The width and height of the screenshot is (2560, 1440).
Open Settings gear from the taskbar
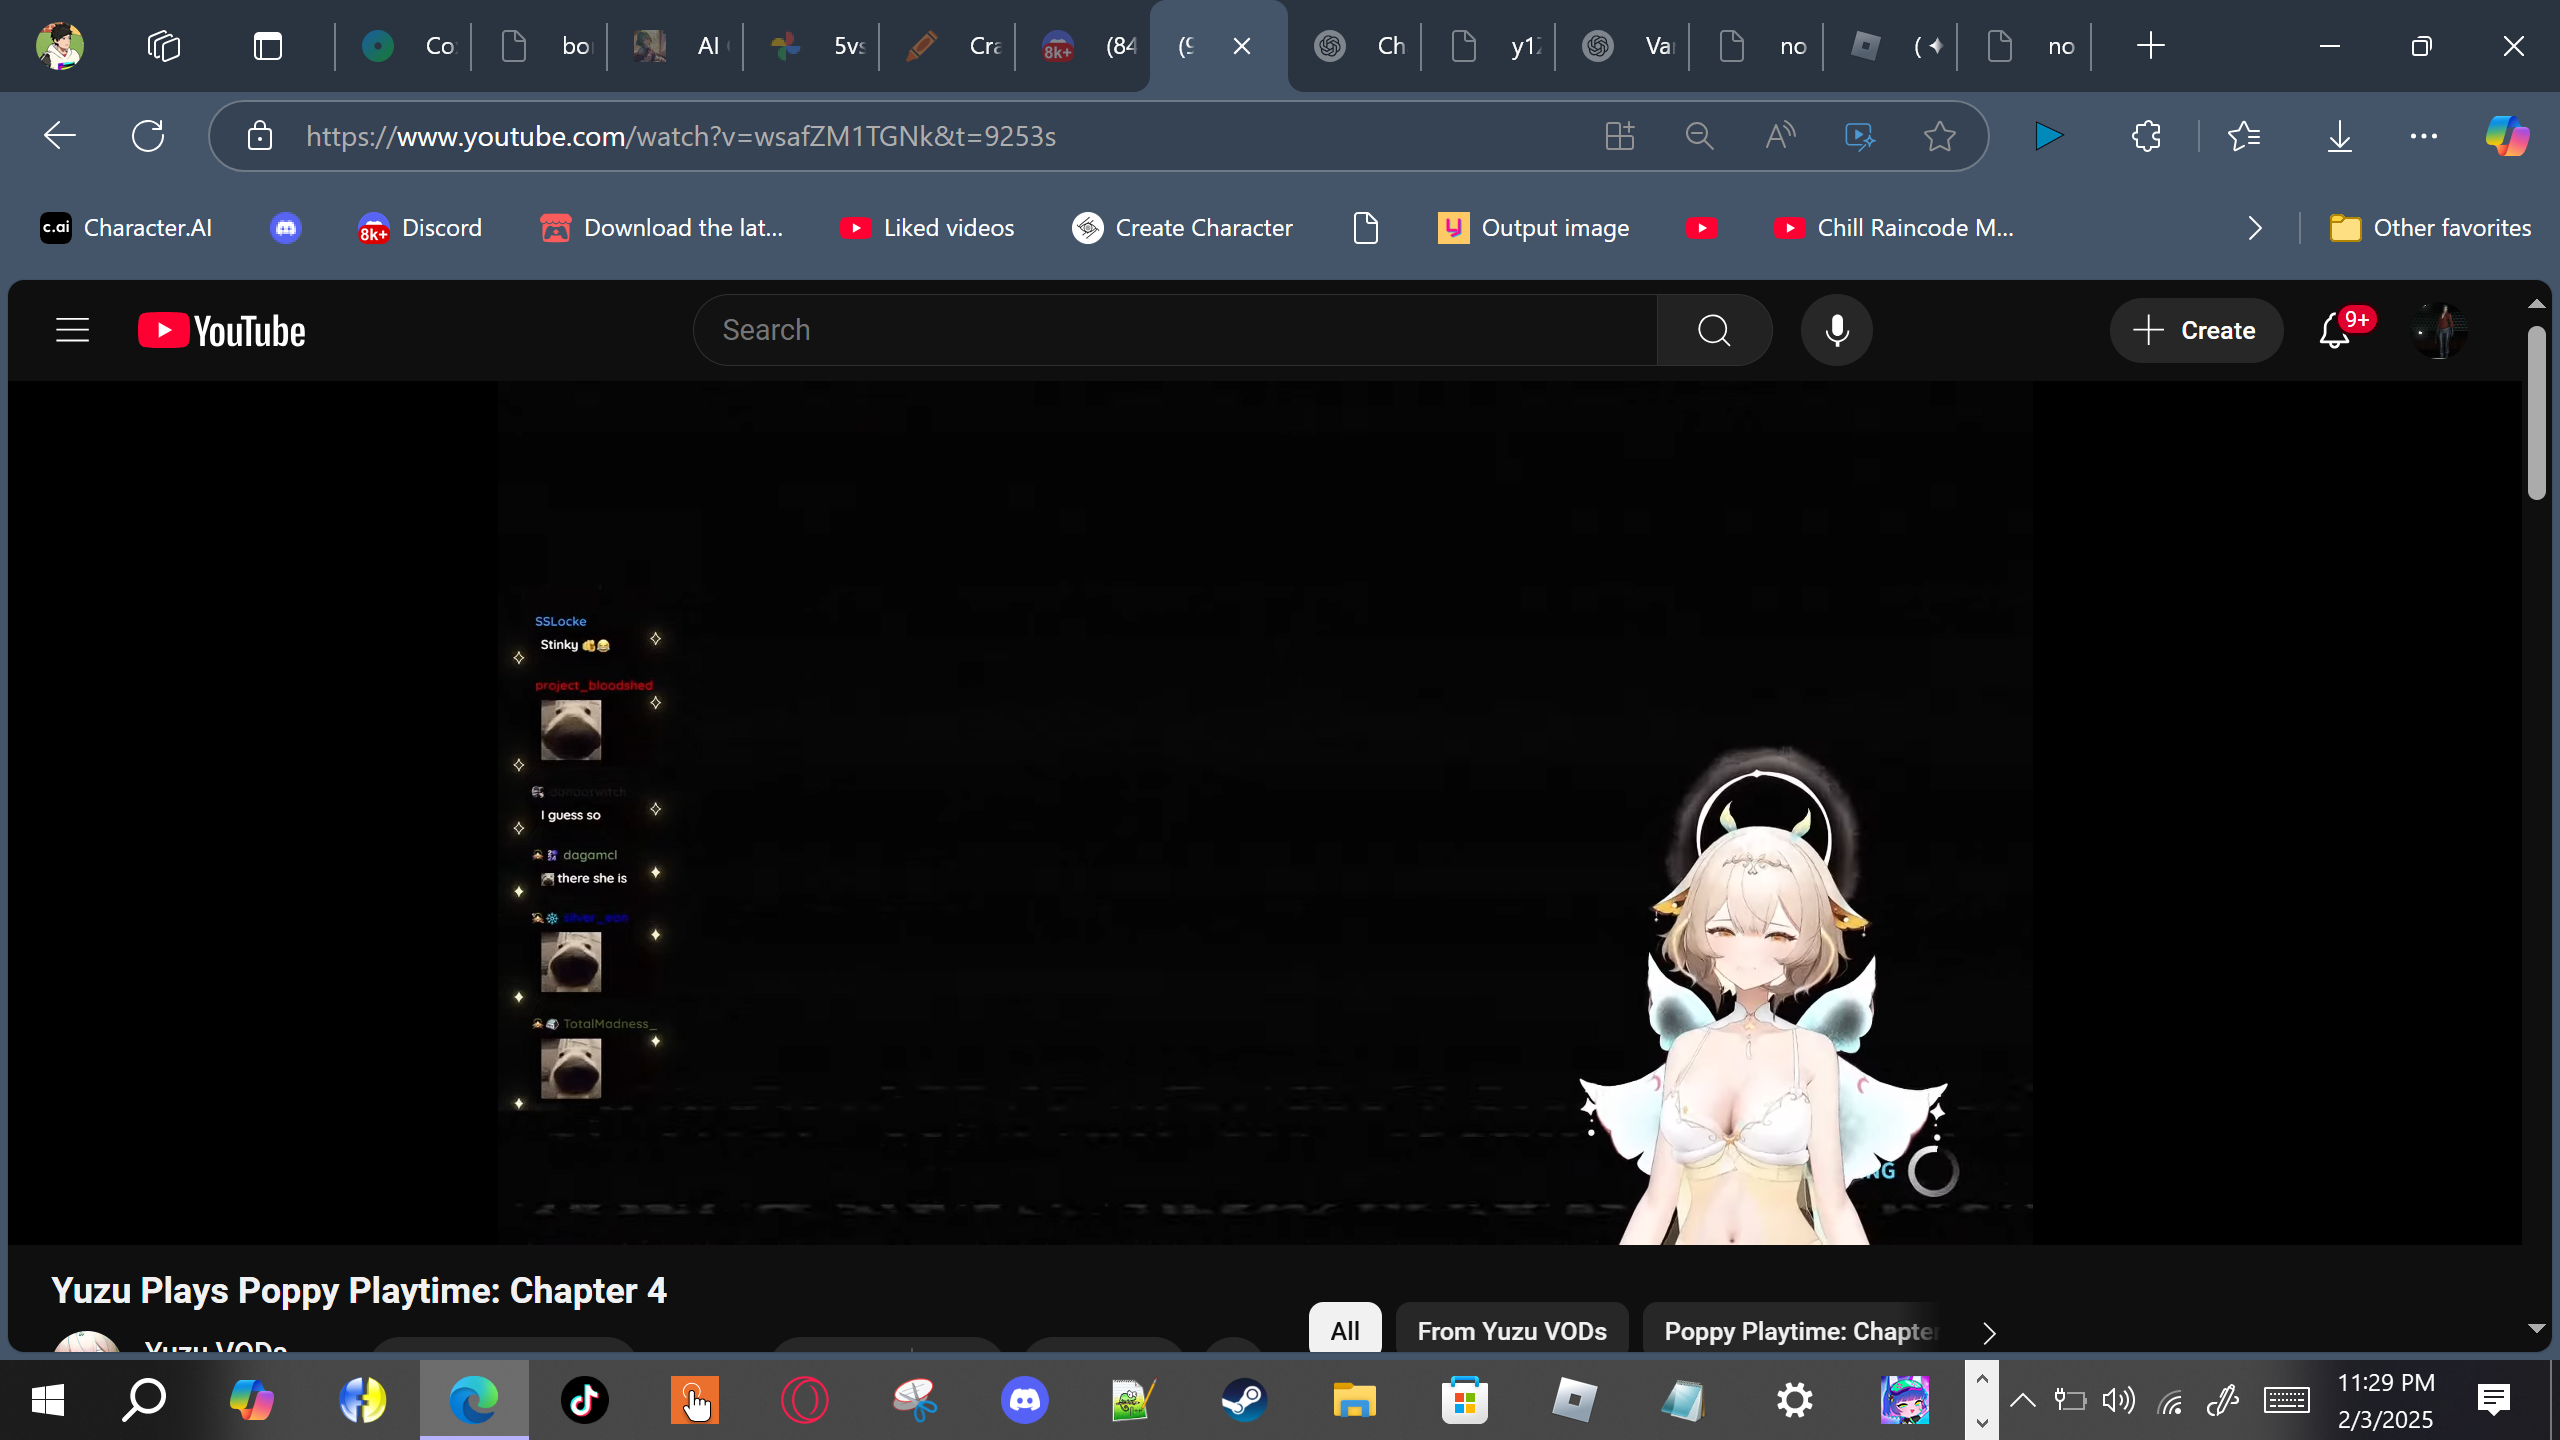pos(1794,1400)
